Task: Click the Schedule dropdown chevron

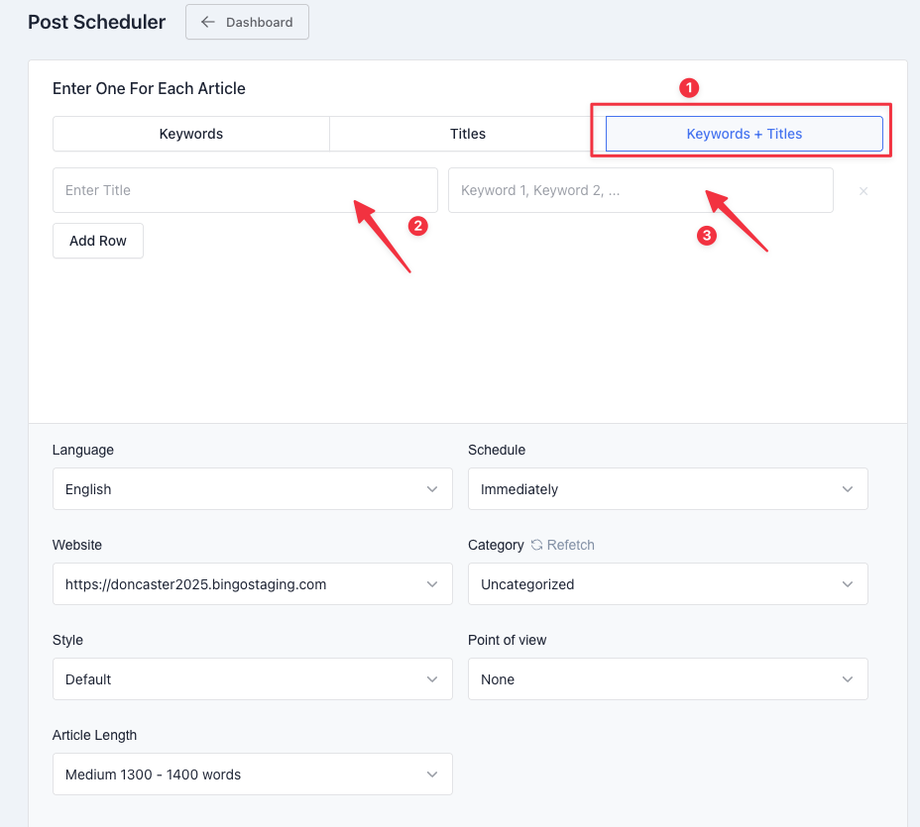Action: (x=847, y=489)
